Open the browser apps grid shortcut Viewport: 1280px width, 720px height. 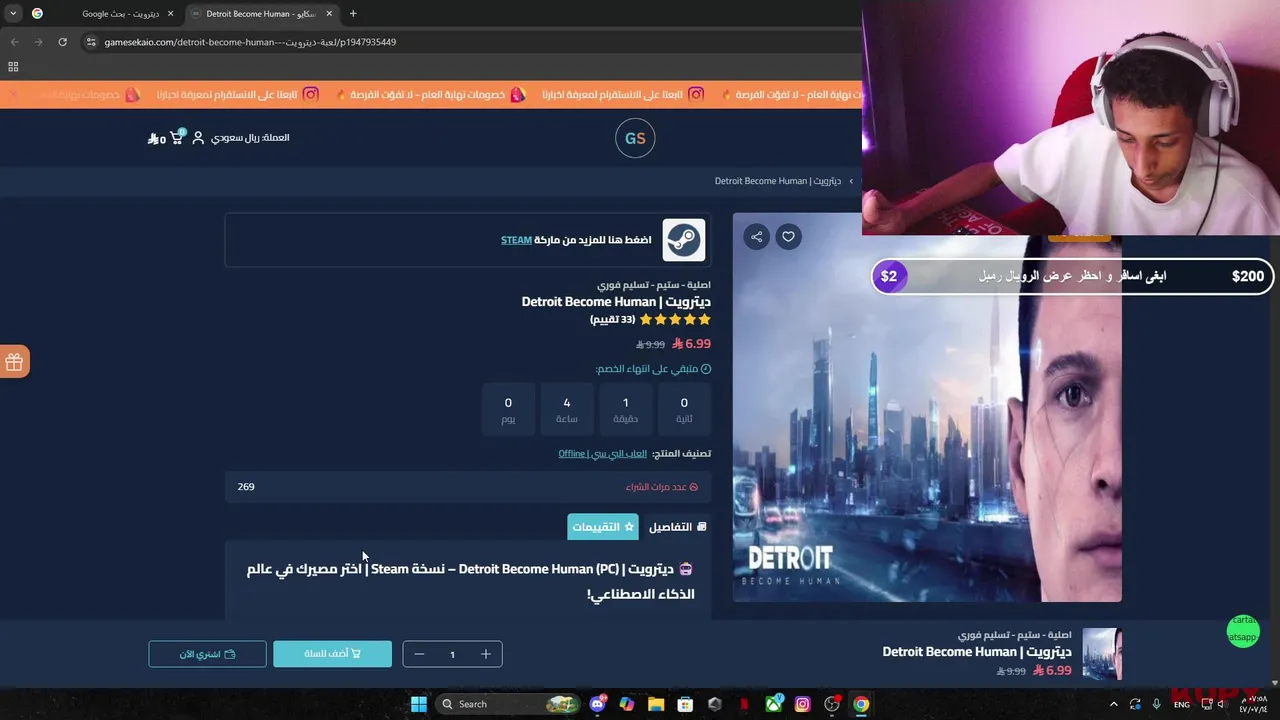(13, 67)
